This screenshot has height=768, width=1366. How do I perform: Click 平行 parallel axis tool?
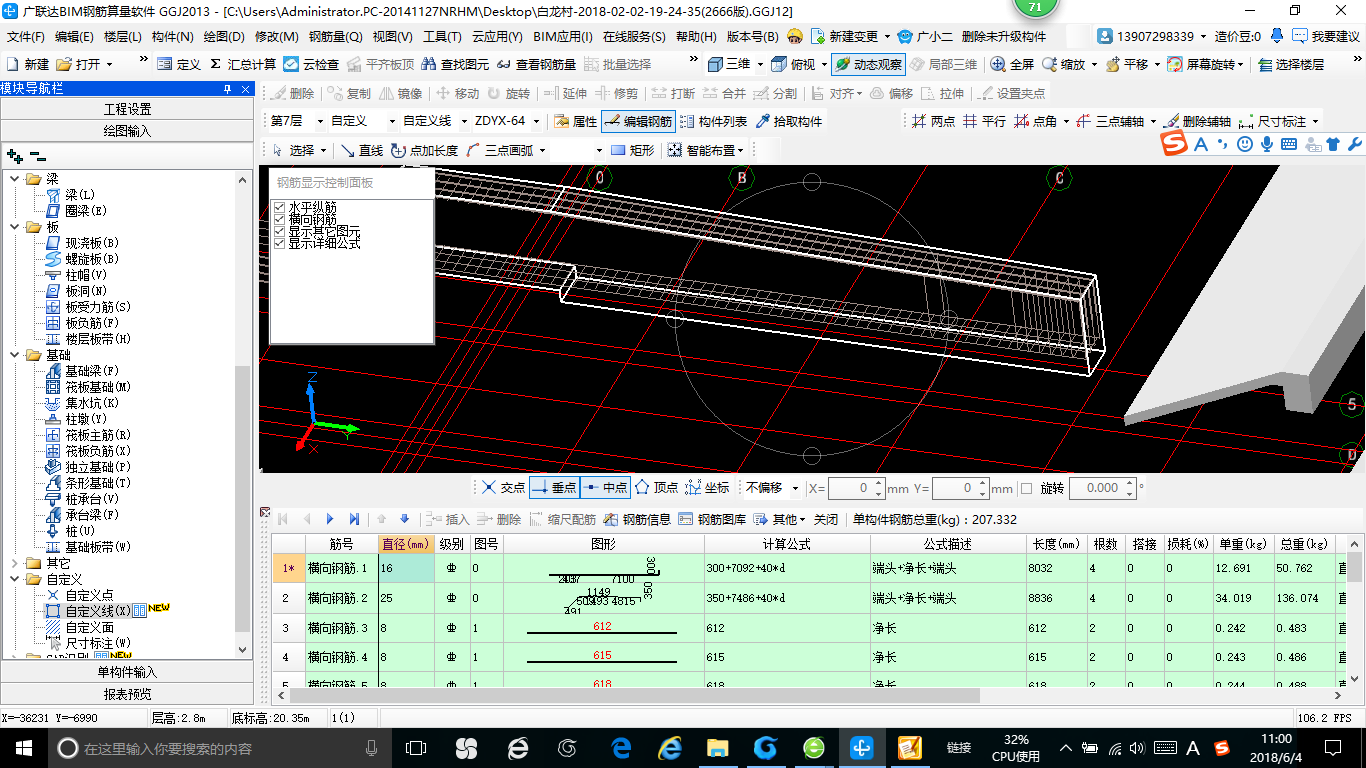(984, 121)
